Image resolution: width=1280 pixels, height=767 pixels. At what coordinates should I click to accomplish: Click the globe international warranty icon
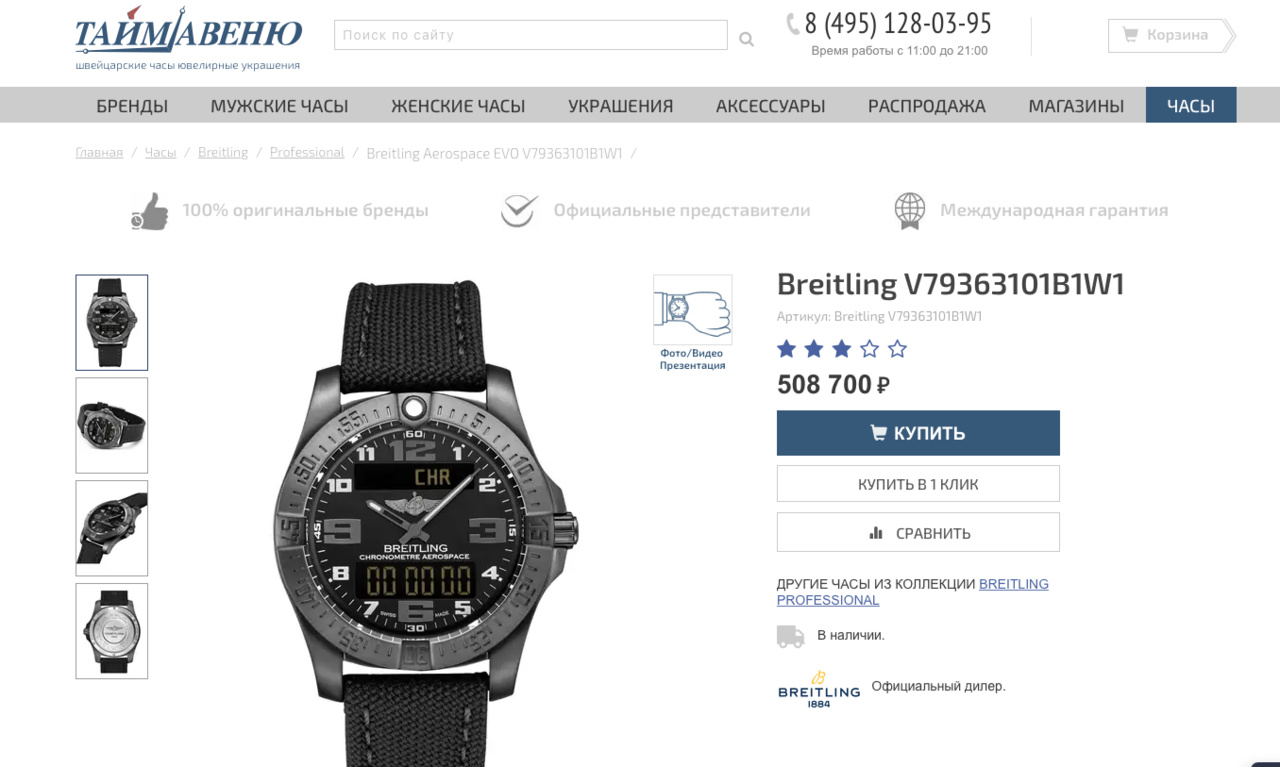click(x=909, y=211)
